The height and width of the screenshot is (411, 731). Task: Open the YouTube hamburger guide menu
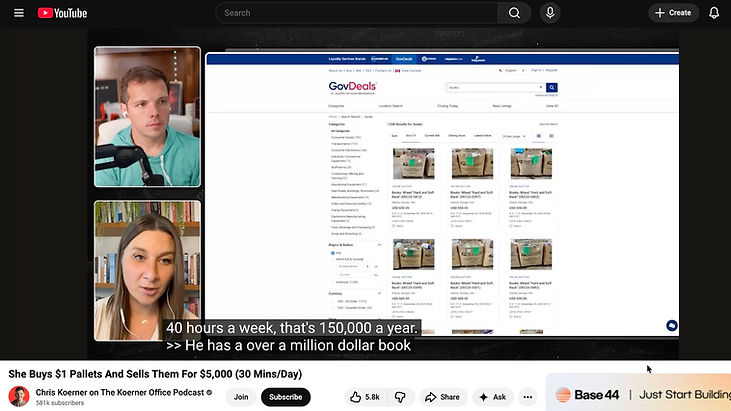(x=19, y=13)
